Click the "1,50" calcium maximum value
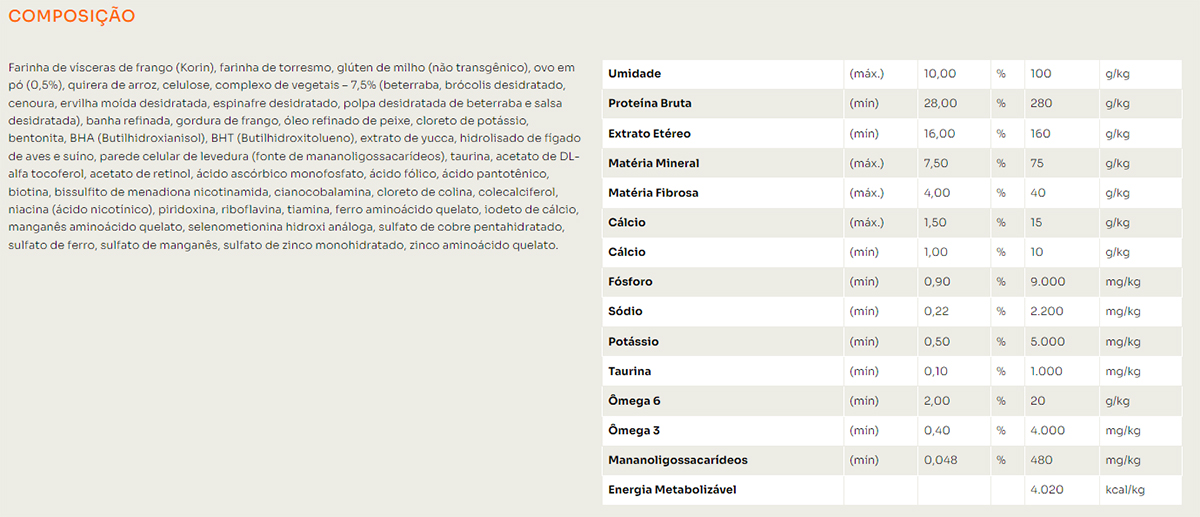The height and width of the screenshot is (517, 1200). 936,223
